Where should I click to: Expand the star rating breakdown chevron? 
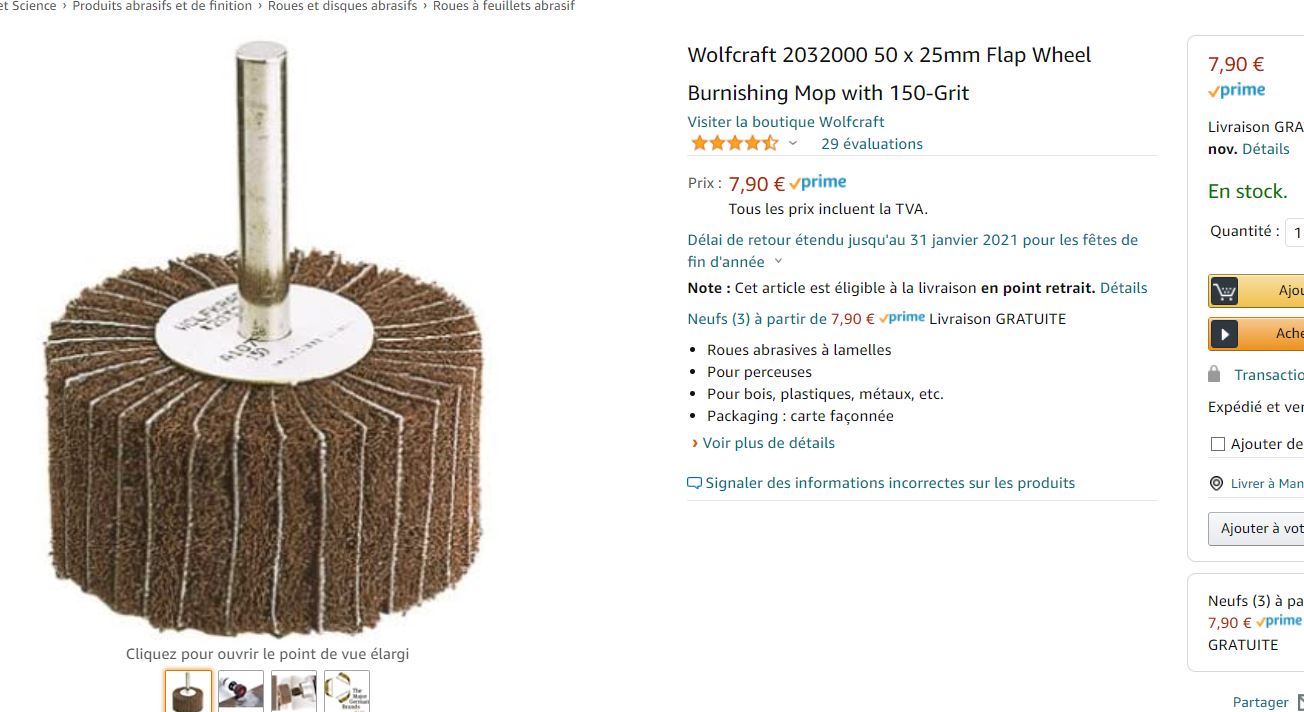[793, 144]
